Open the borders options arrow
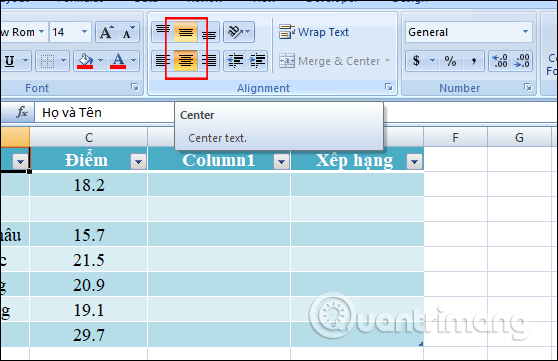 [63, 61]
